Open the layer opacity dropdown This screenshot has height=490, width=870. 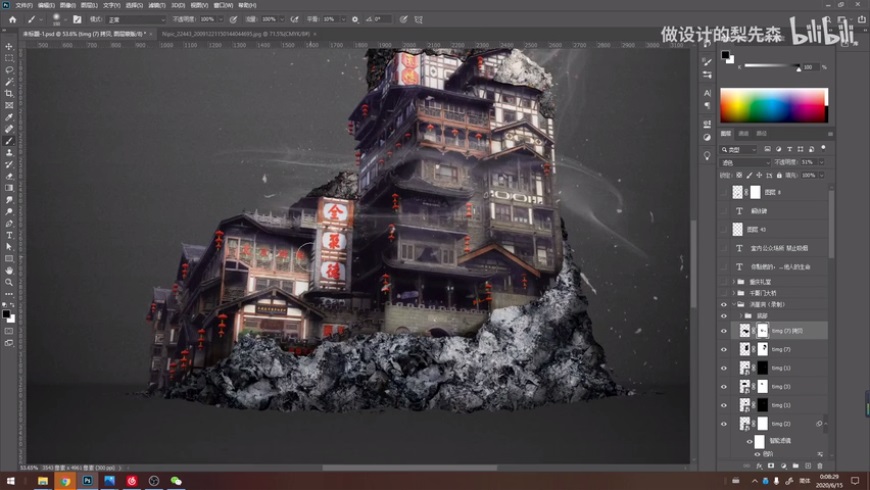(821, 163)
